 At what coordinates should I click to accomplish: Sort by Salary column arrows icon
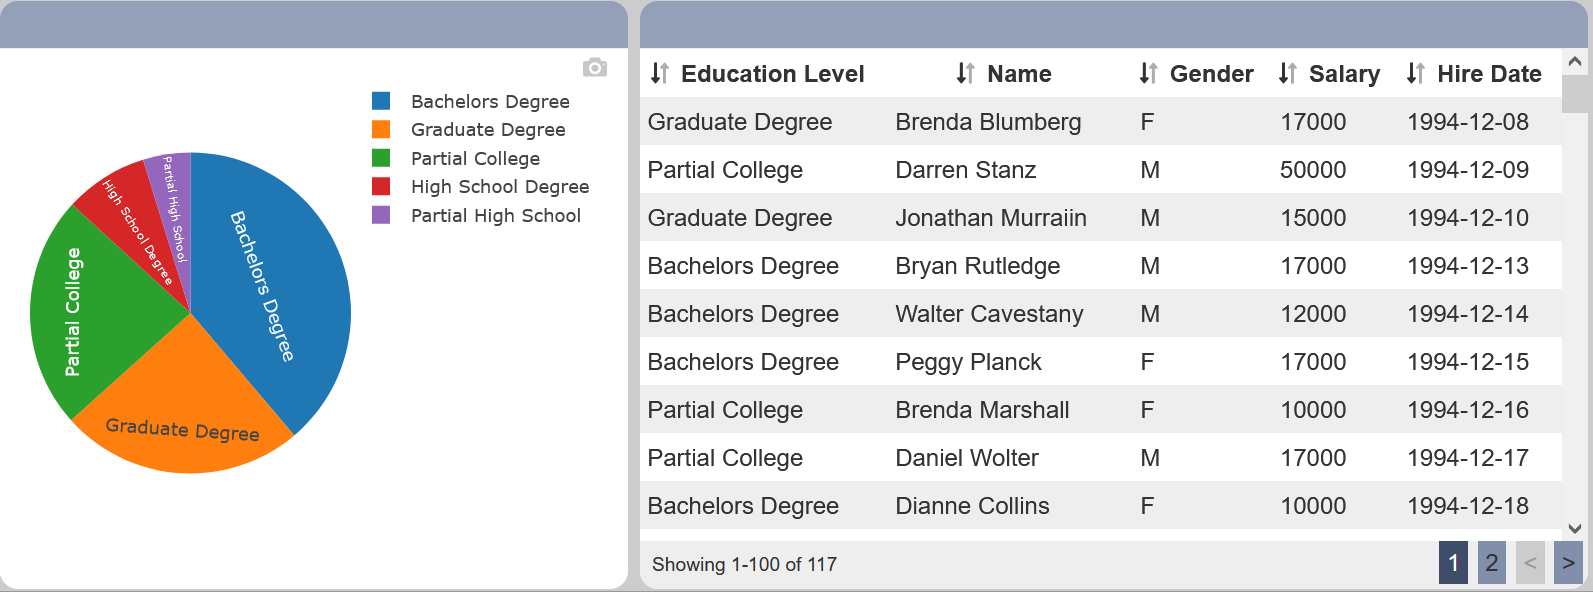[x=1287, y=73]
